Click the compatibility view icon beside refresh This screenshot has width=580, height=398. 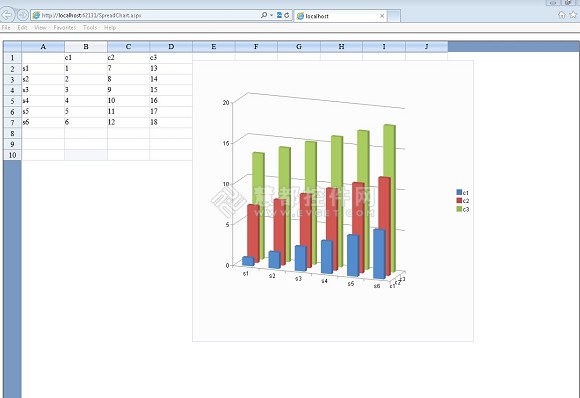279,15
